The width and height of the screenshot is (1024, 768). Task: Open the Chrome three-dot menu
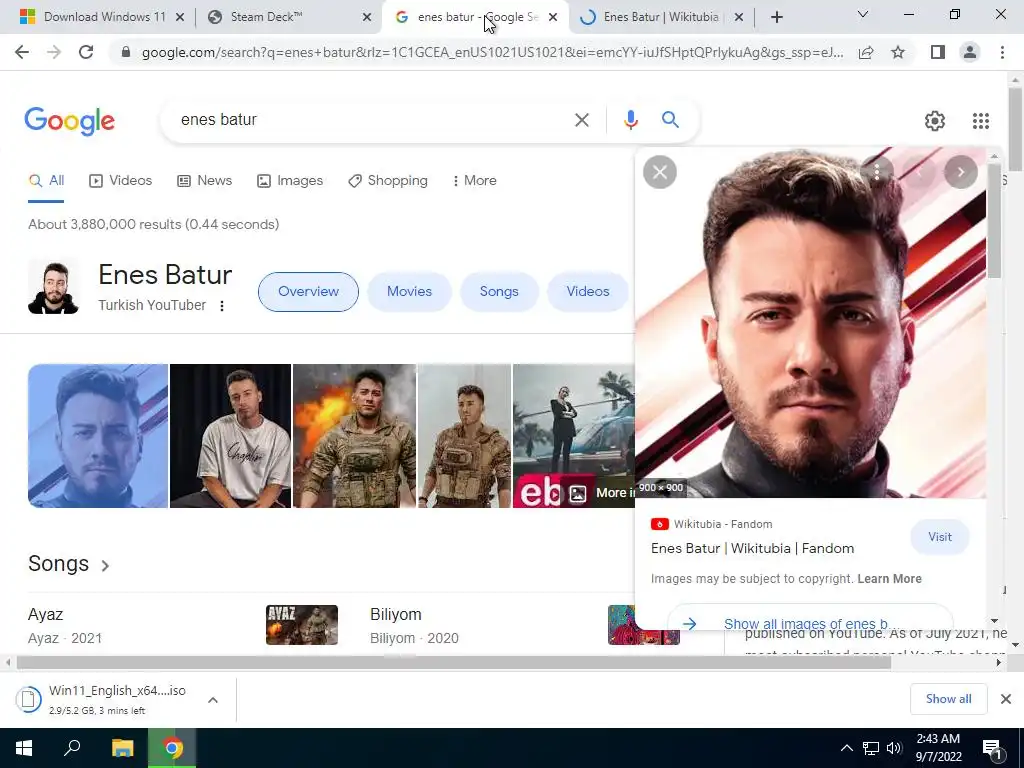[x=1002, y=52]
